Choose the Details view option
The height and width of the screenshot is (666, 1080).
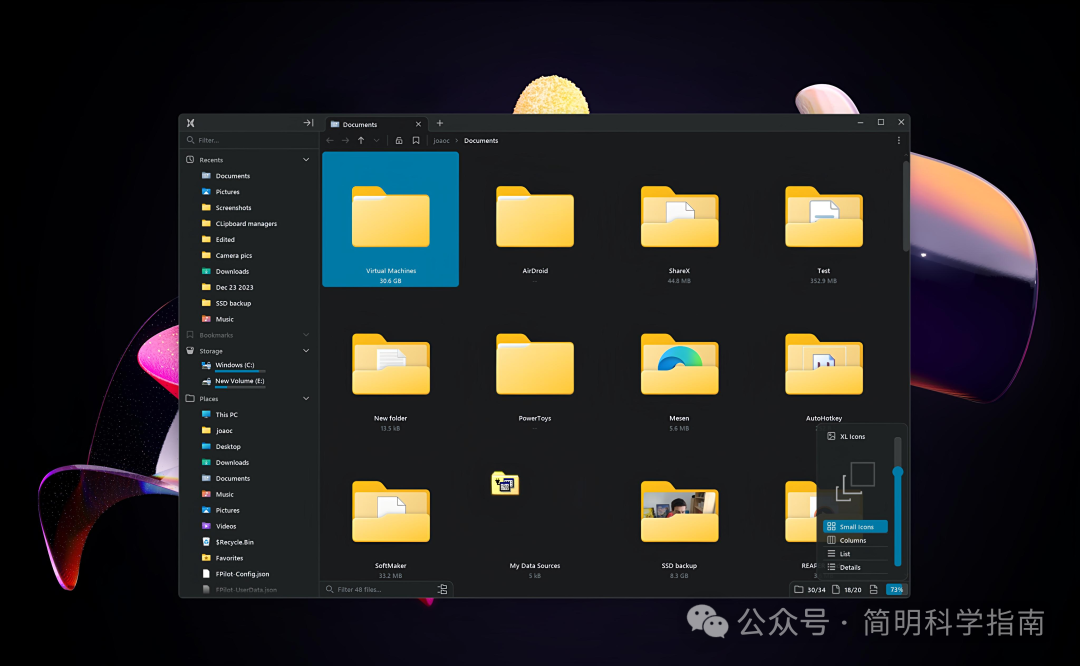[x=849, y=567]
